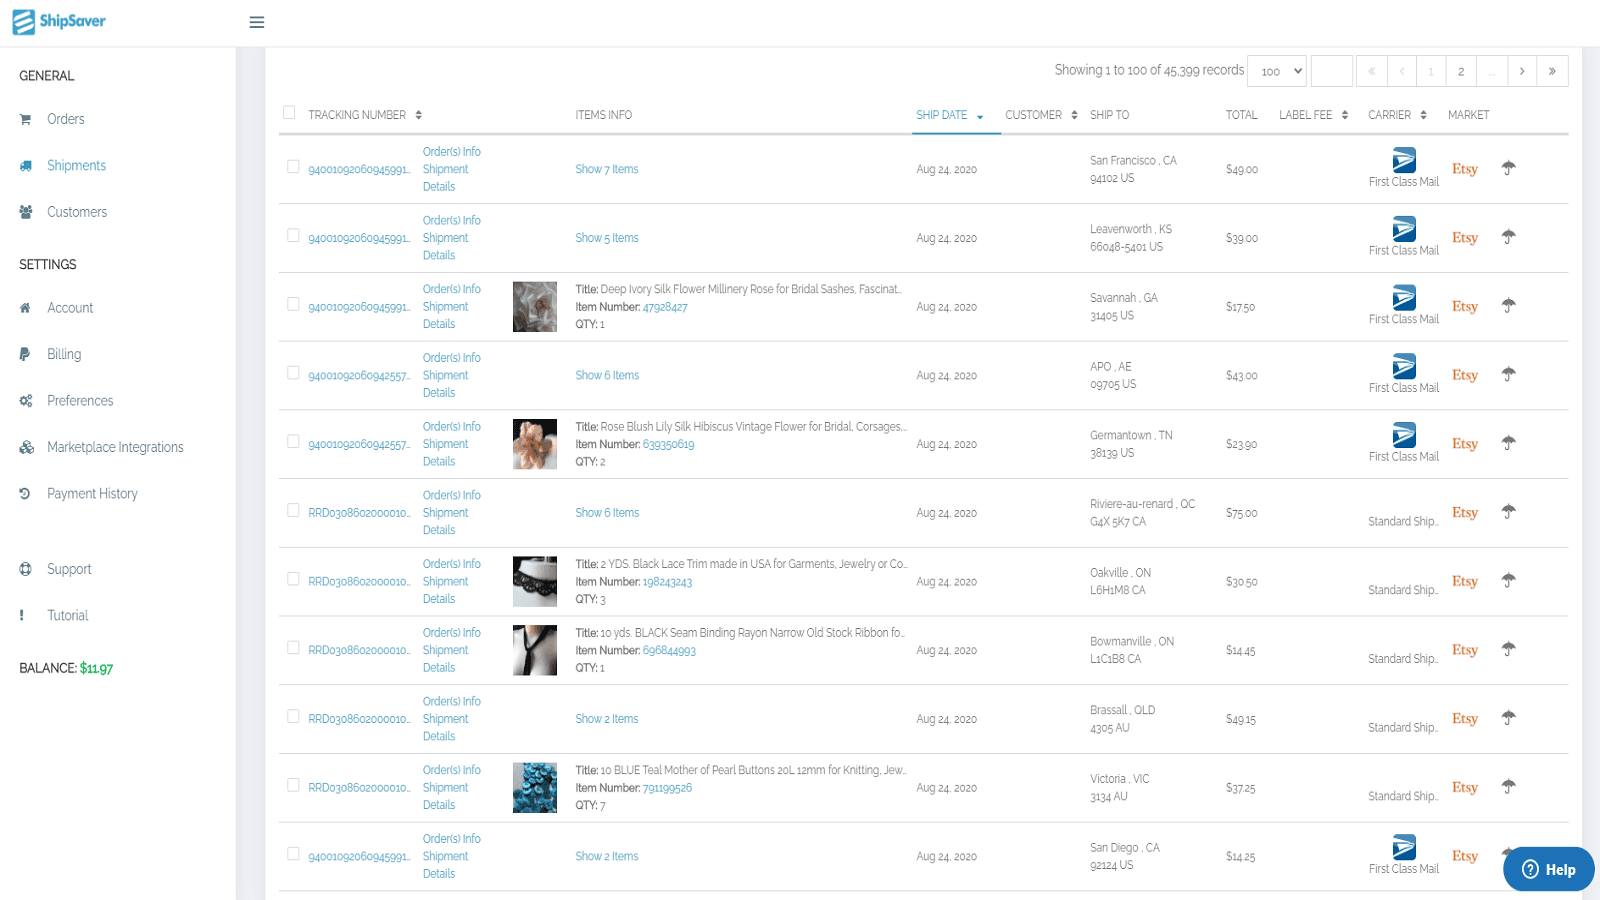Click the Payment History clock icon
The height and width of the screenshot is (900, 1600).
click(x=25, y=493)
